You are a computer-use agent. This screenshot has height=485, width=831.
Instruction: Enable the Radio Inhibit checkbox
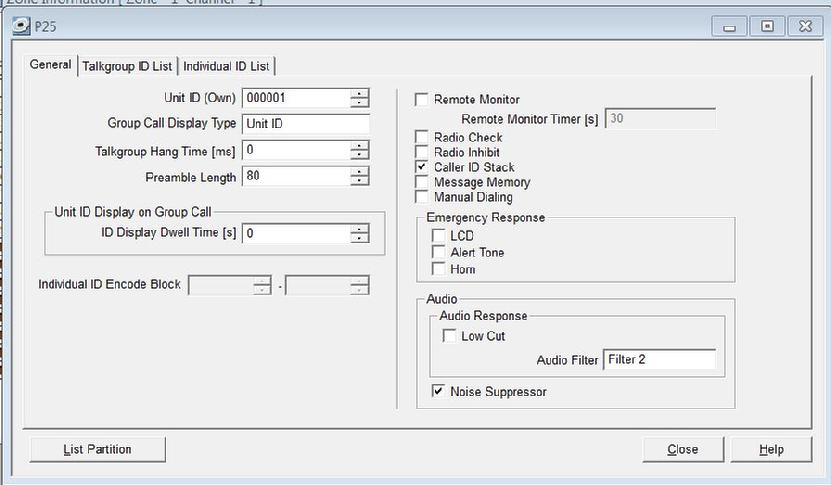click(421, 152)
